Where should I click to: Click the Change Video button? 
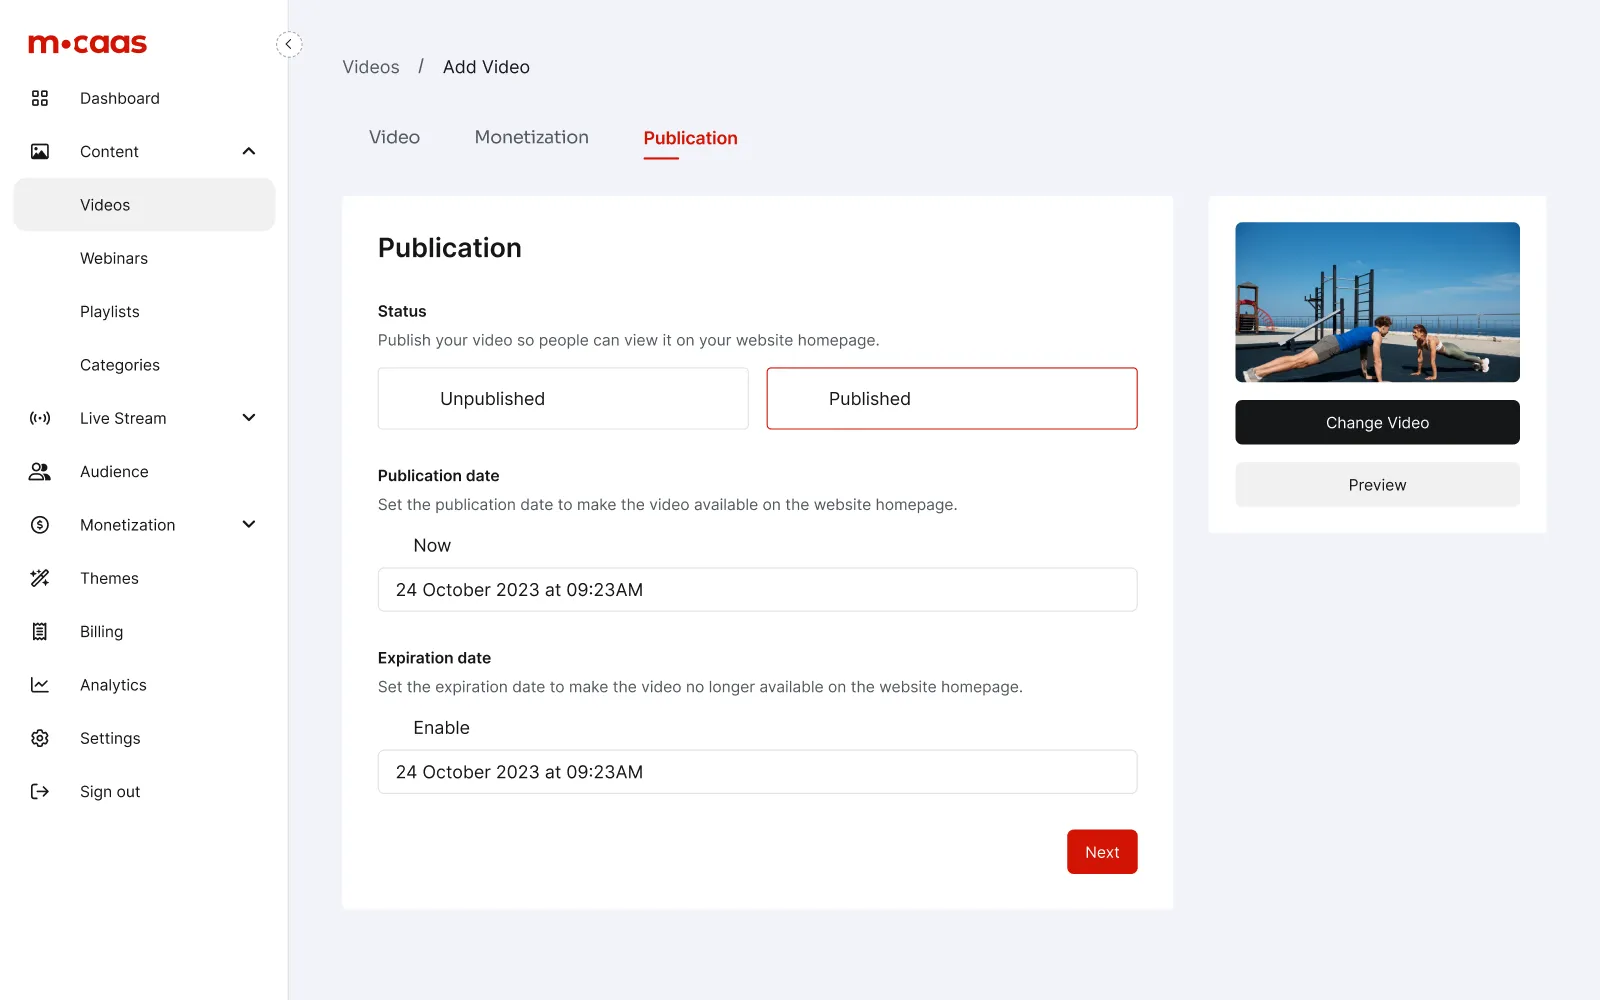(x=1377, y=422)
